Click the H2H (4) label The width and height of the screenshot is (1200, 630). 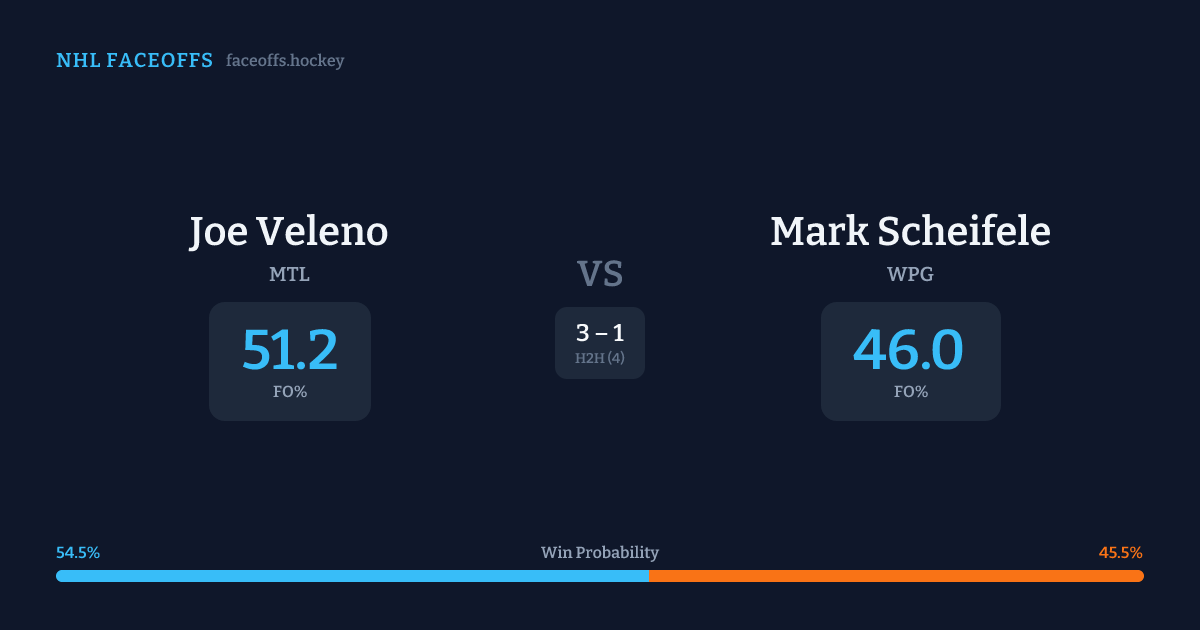click(x=600, y=358)
